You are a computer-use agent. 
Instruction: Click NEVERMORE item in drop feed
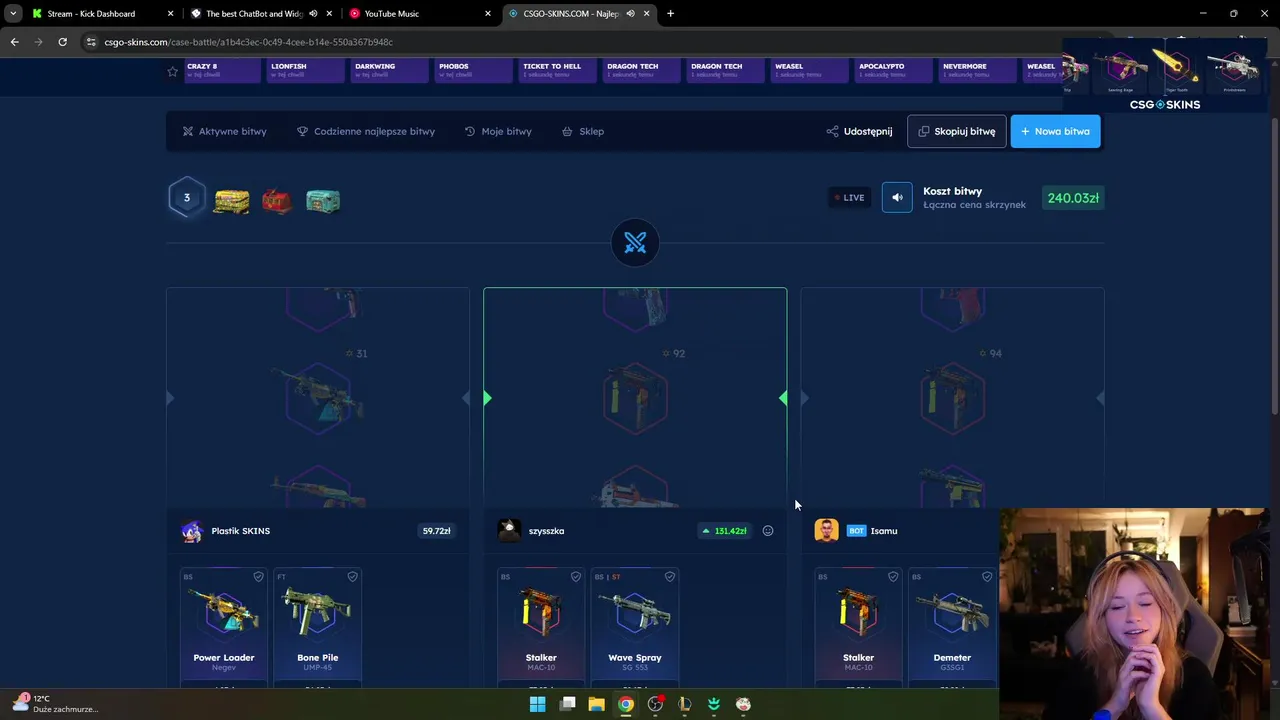point(977,71)
